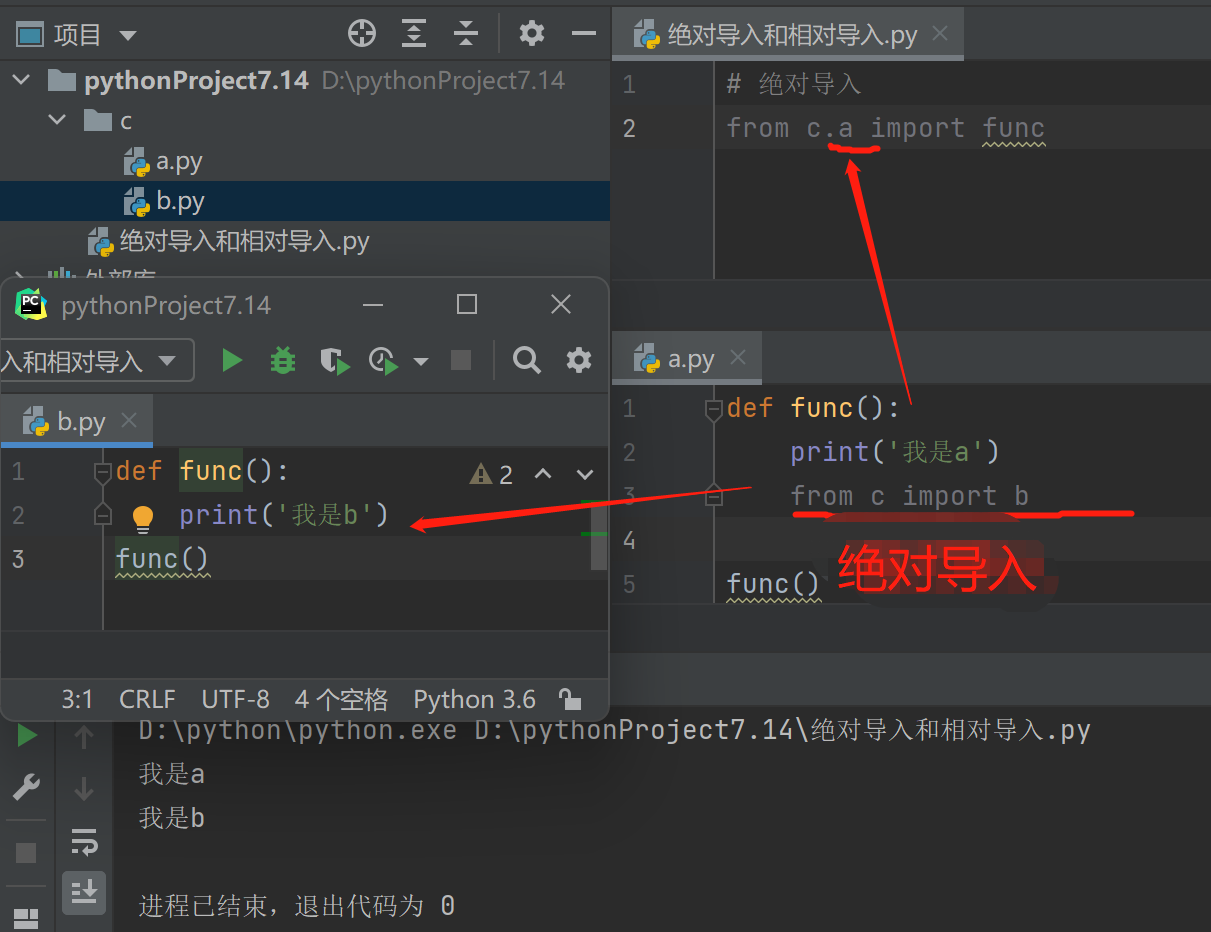The height and width of the screenshot is (932, 1211).
Task: Fold the def func() block in b.py
Action: [x=102, y=472]
